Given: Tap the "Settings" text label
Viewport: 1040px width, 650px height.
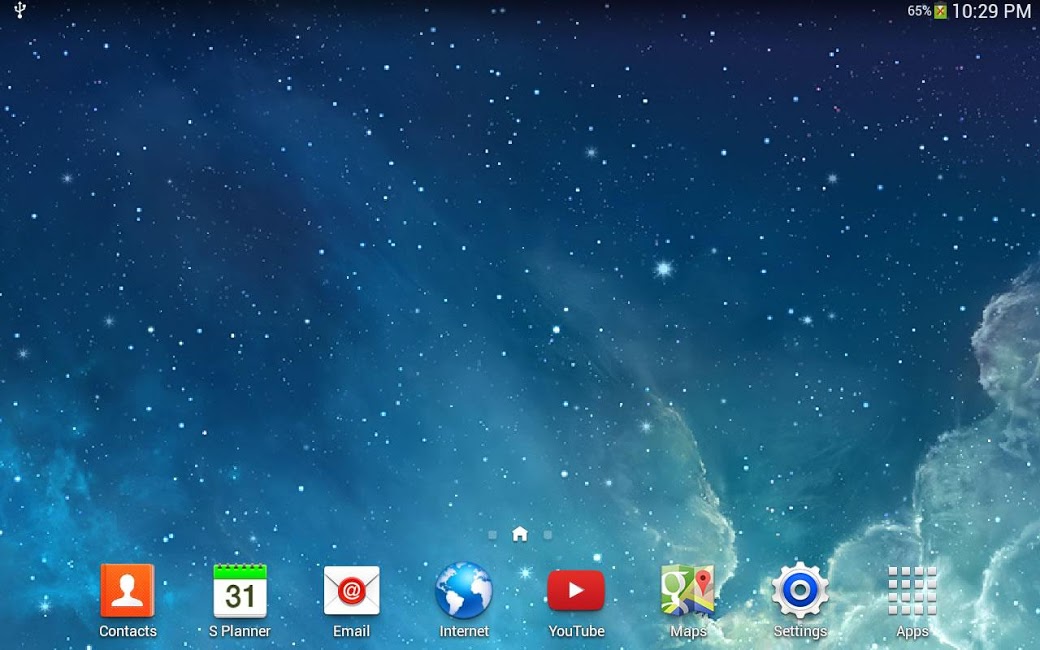Looking at the screenshot, I should (800, 631).
